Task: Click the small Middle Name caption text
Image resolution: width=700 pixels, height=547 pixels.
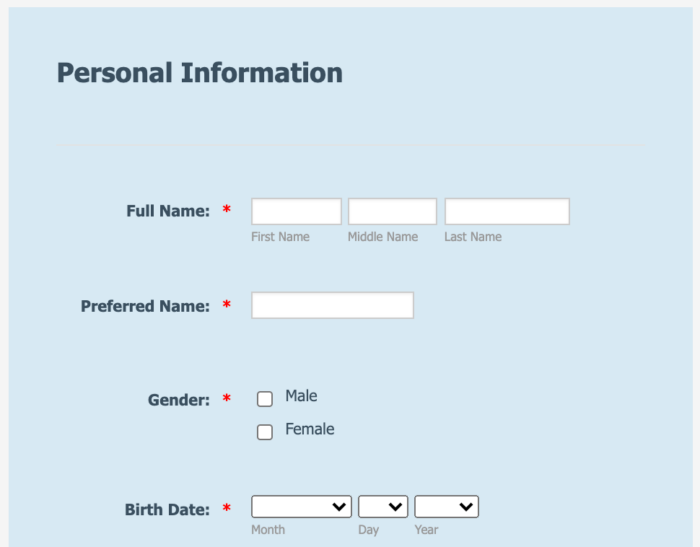Action: point(383,237)
